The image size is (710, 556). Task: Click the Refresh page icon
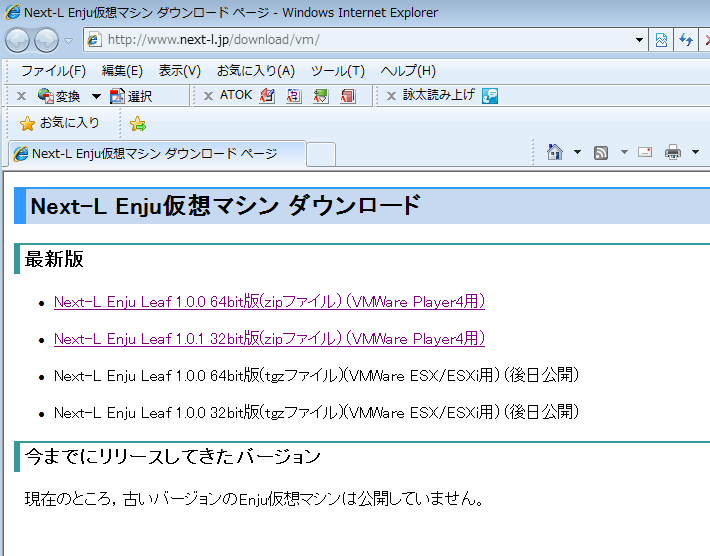tap(686, 40)
